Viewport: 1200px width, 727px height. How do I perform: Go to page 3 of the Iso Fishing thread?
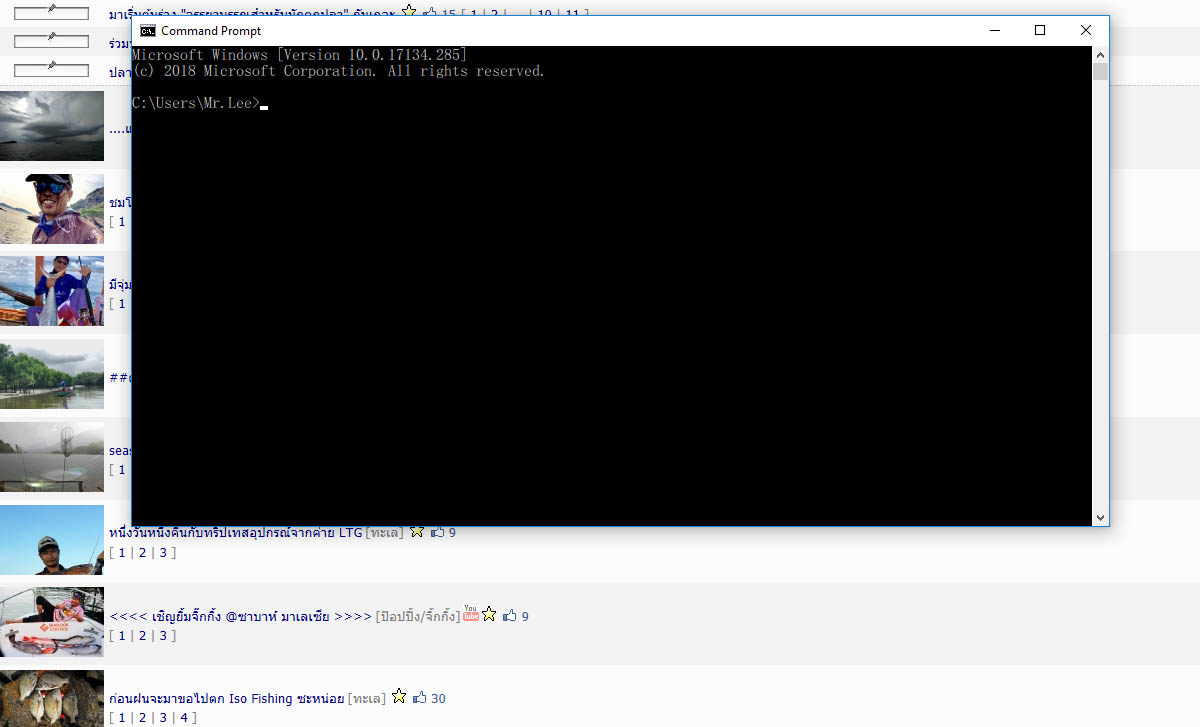(x=163, y=717)
